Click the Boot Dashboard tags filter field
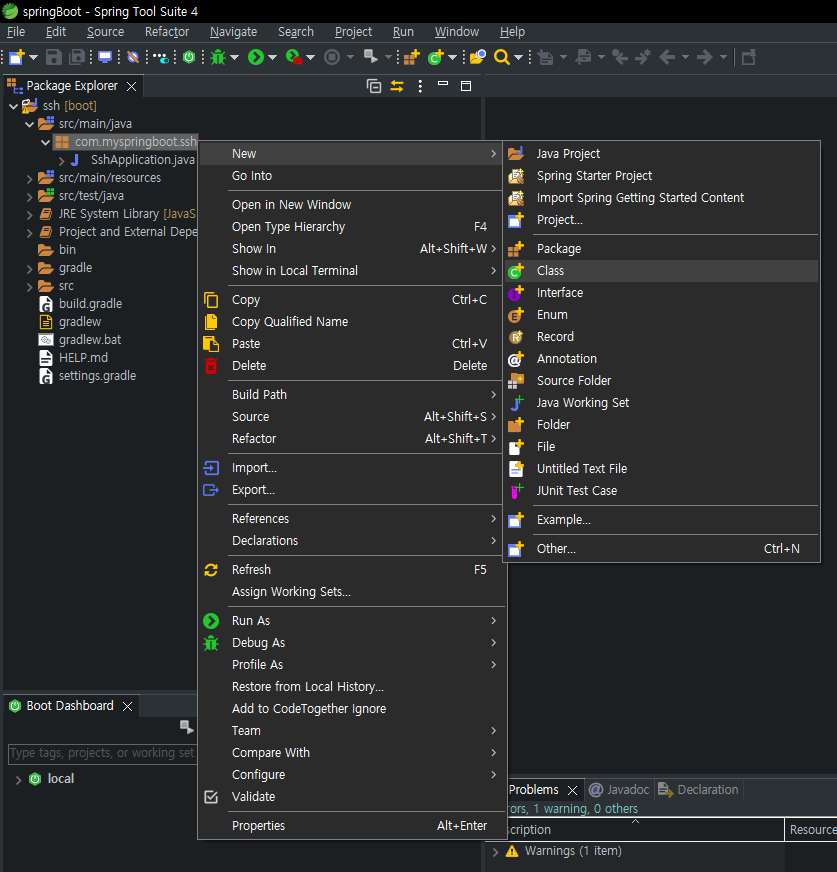Image resolution: width=837 pixels, height=872 pixels. [102, 753]
